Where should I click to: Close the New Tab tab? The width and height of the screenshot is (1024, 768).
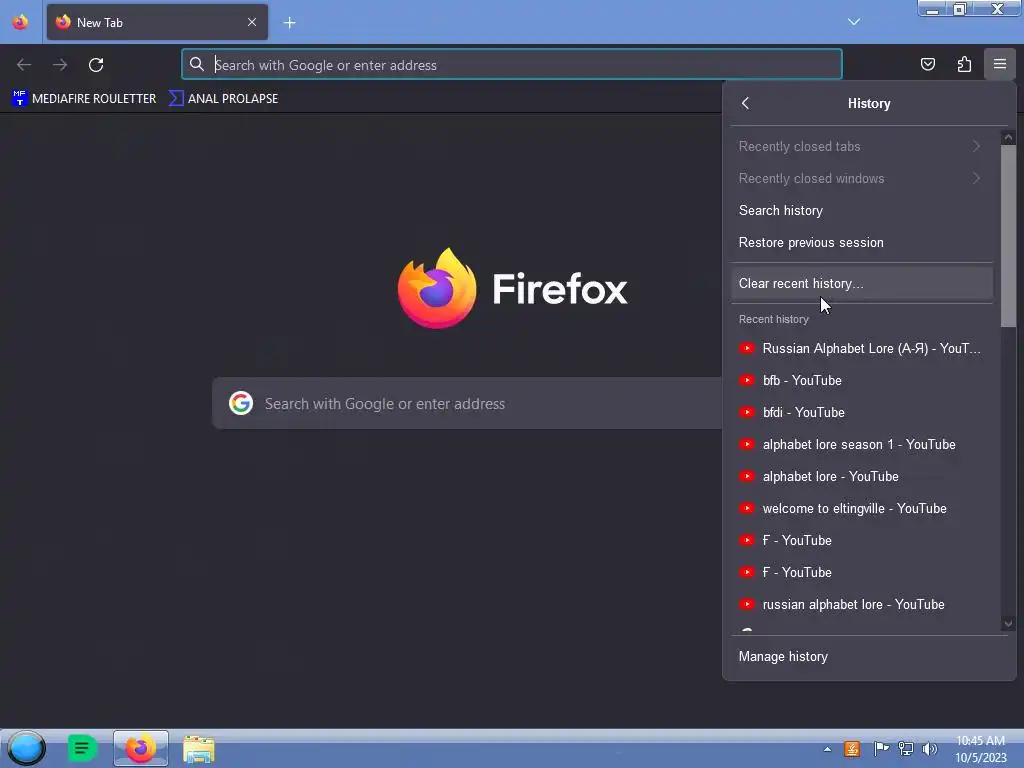(x=251, y=22)
